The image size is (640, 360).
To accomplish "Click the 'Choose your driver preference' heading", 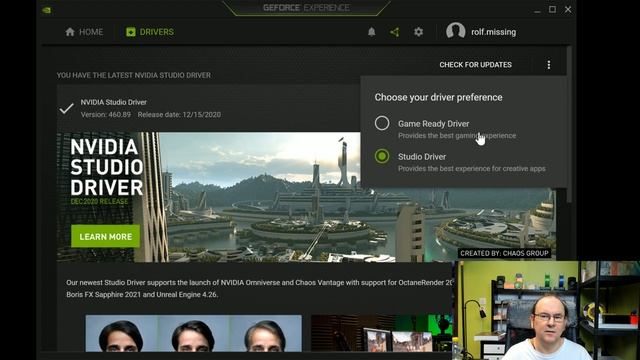I will (x=438, y=97).
